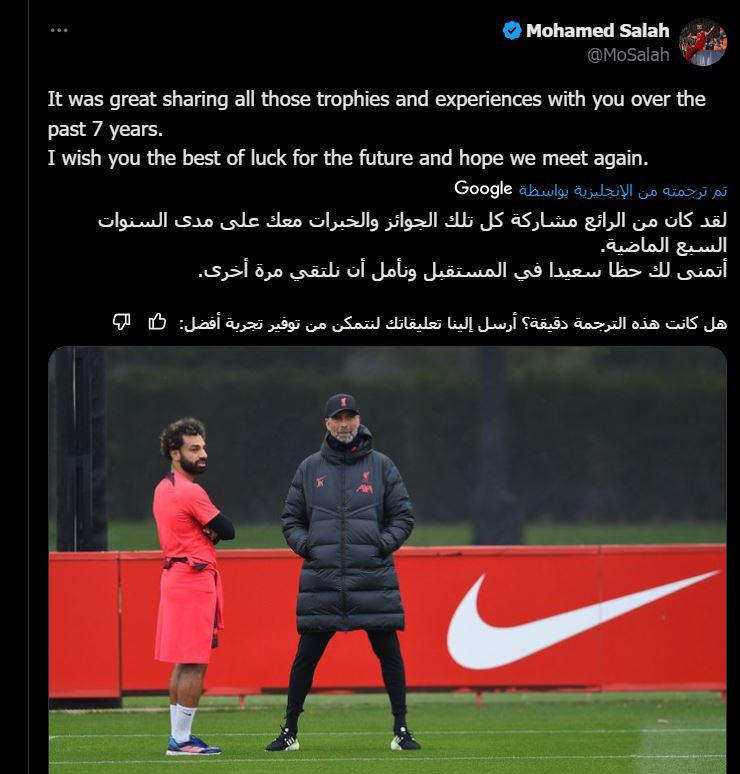This screenshot has height=774, width=740.
Task: Open the three-dot more options menu
Action: pos(59,31)
